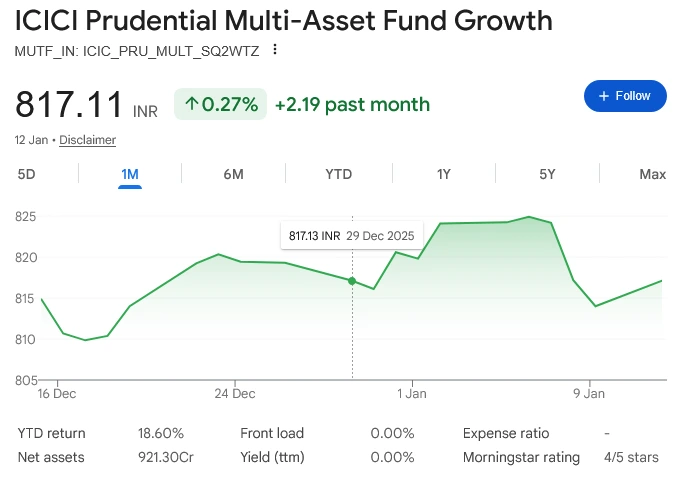Show the Max chart range
This screenshot has height=492, width=685.
click(x=652, y=174)
